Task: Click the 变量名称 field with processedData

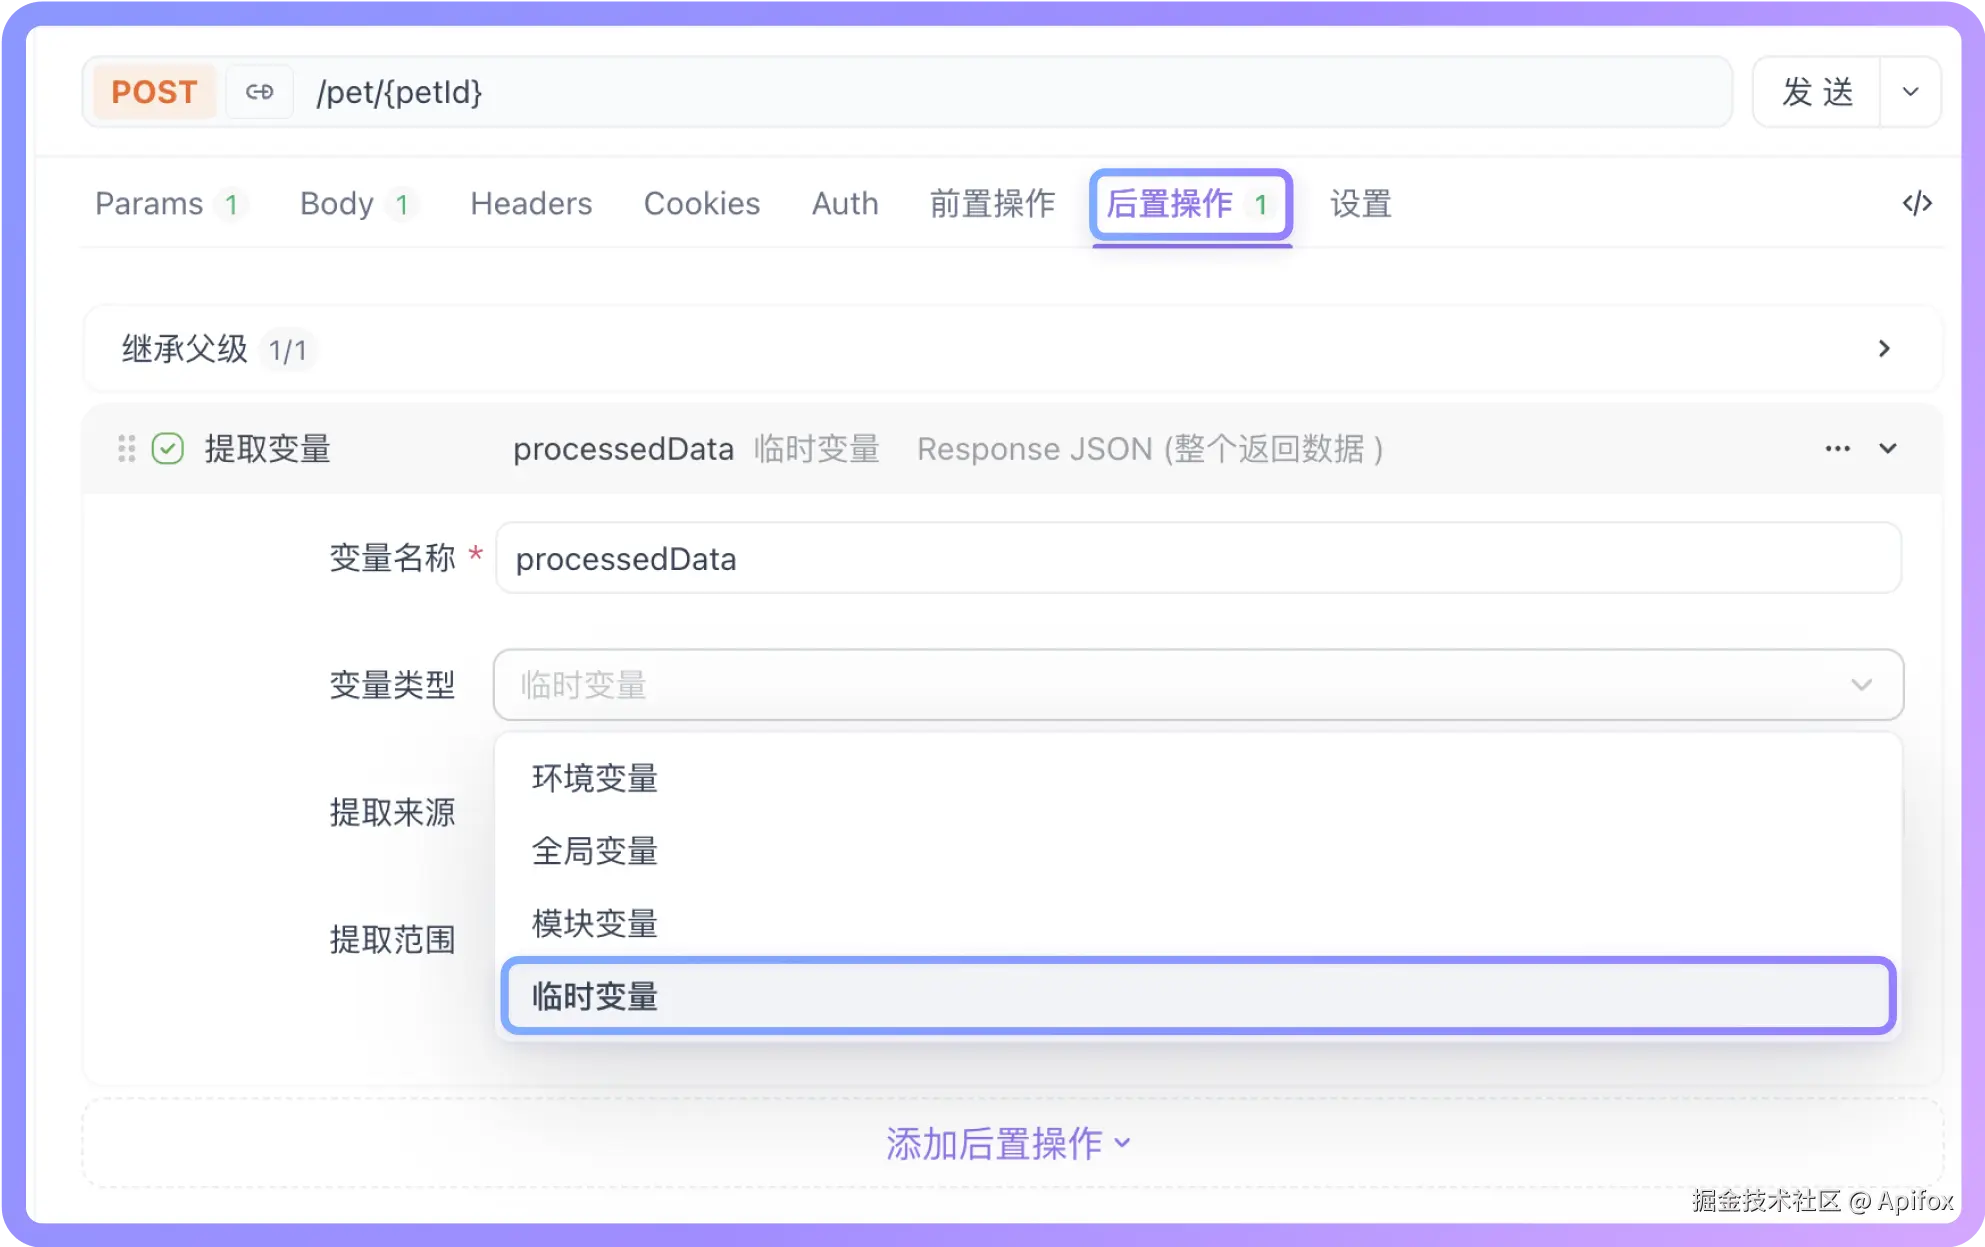Action: point(1197,559)
